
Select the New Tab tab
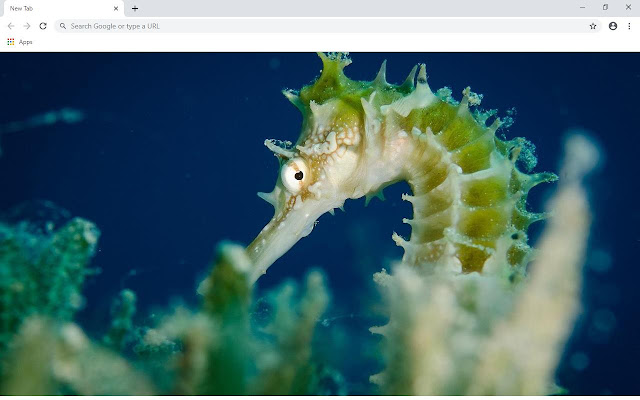pos(63,9)
